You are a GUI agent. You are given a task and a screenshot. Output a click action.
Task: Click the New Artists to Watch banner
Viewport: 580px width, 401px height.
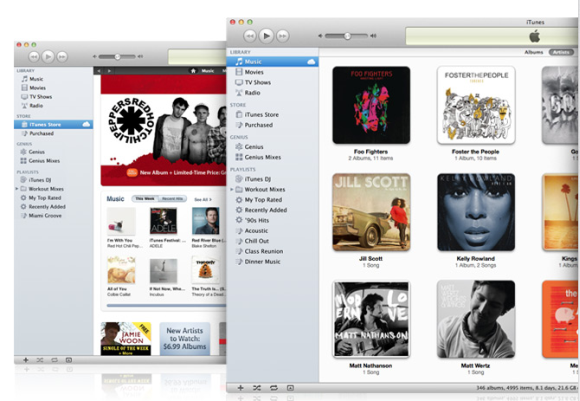click(185, 338)
